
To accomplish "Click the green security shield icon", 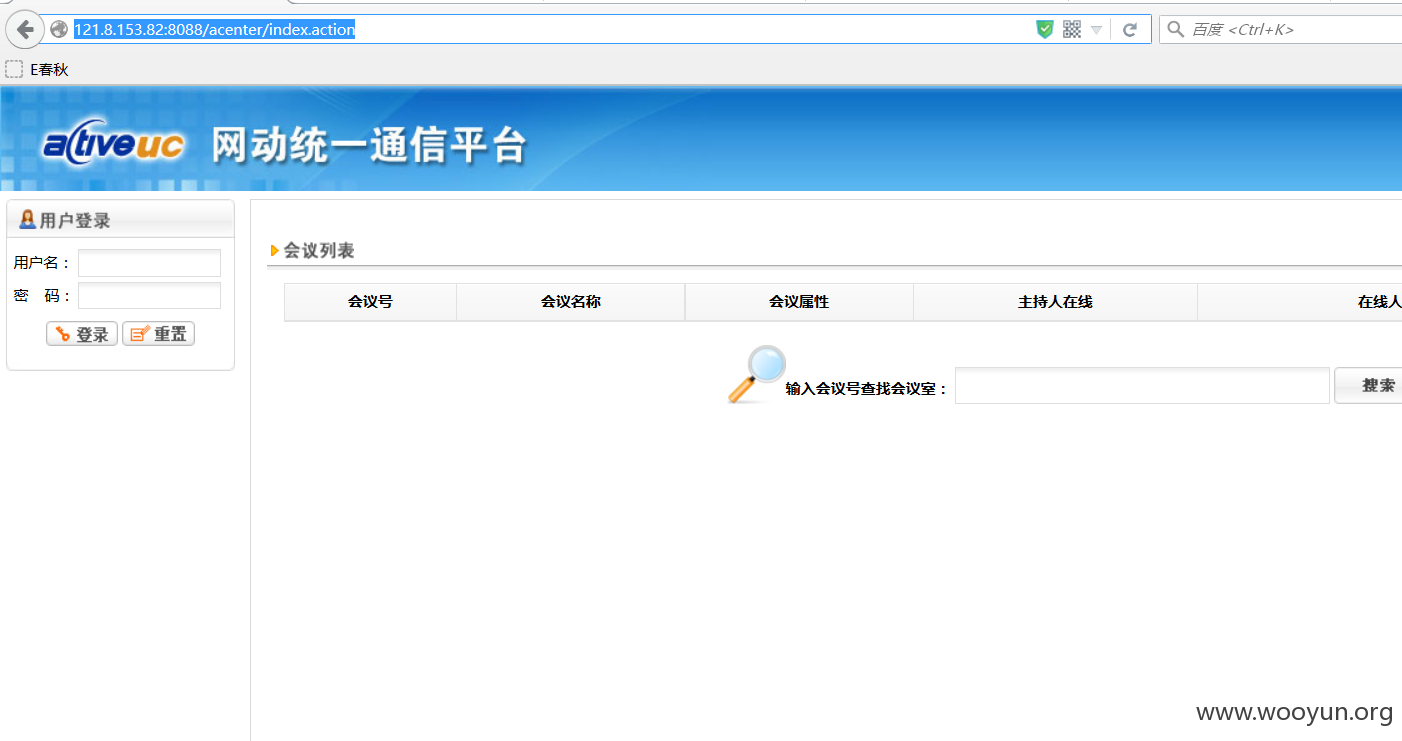I will (1045, 29).
